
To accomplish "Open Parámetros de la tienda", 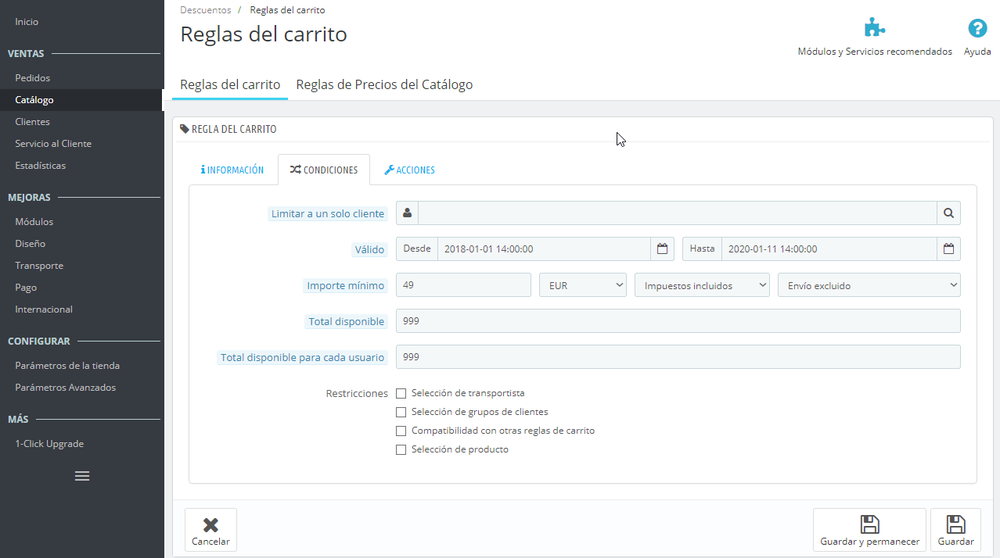I will click(68, 365).
